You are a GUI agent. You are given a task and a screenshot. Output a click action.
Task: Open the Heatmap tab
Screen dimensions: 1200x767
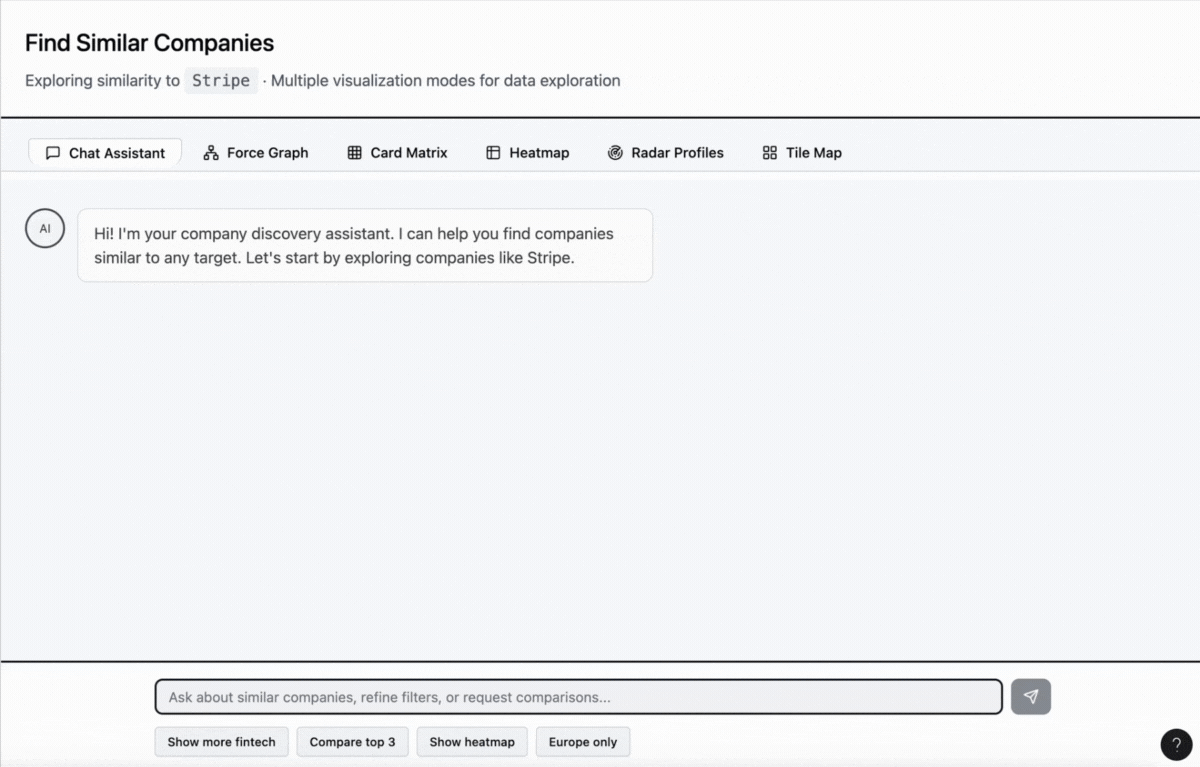click(x=528, y=153)
